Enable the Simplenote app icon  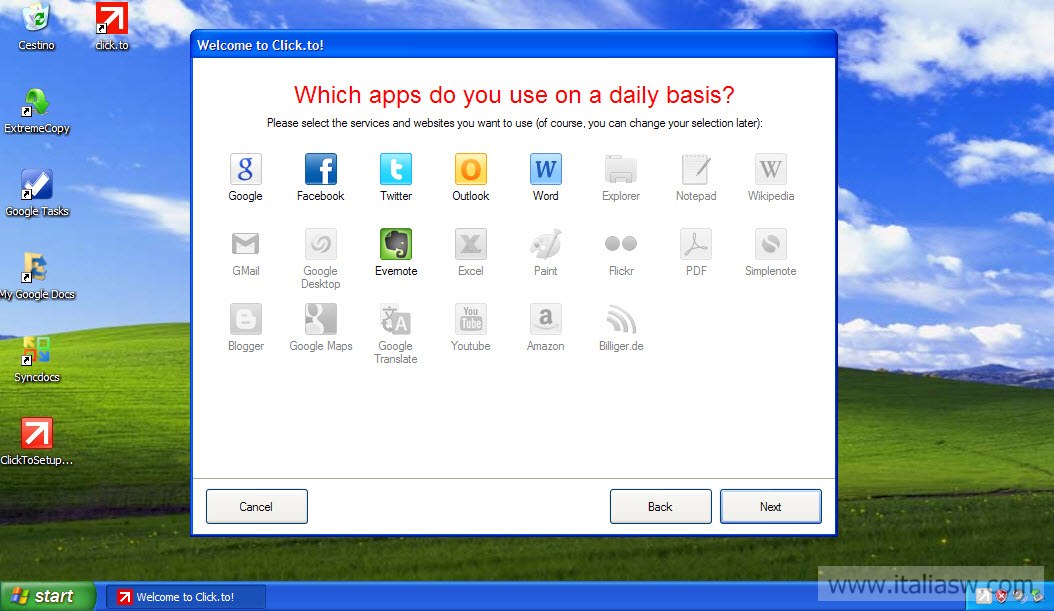771,244
